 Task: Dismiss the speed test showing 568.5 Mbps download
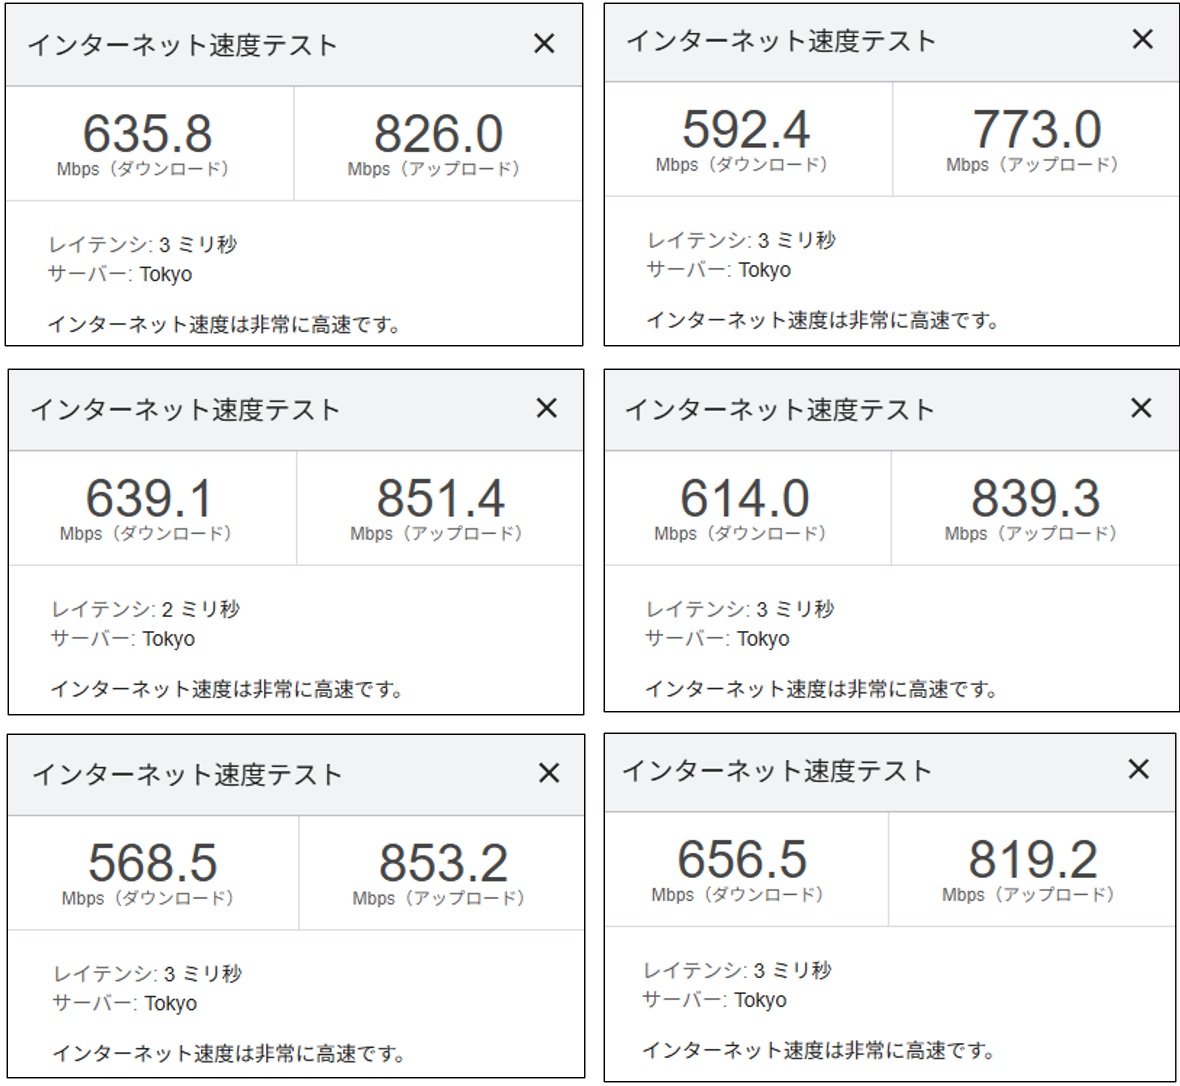click(x=548, y=773)
